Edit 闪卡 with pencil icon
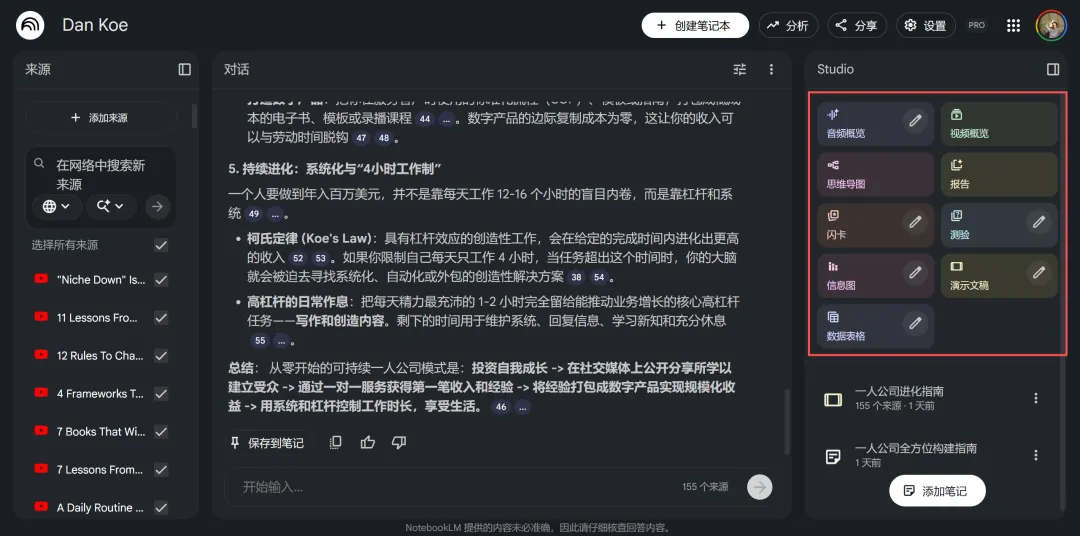The height and width of the screenshot is (536, 1080). tap(915, 222)
